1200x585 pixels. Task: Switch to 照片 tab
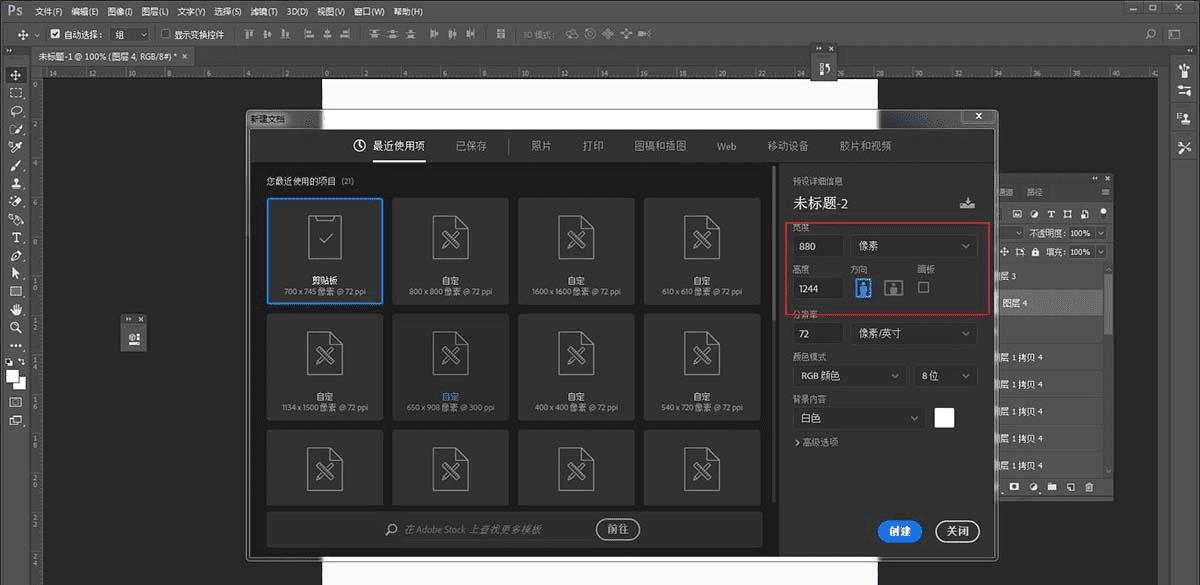[x=541, y=146]
